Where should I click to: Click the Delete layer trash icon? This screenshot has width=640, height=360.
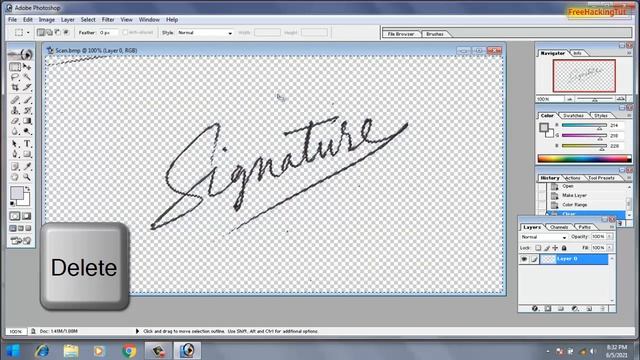tap(603, 309)
